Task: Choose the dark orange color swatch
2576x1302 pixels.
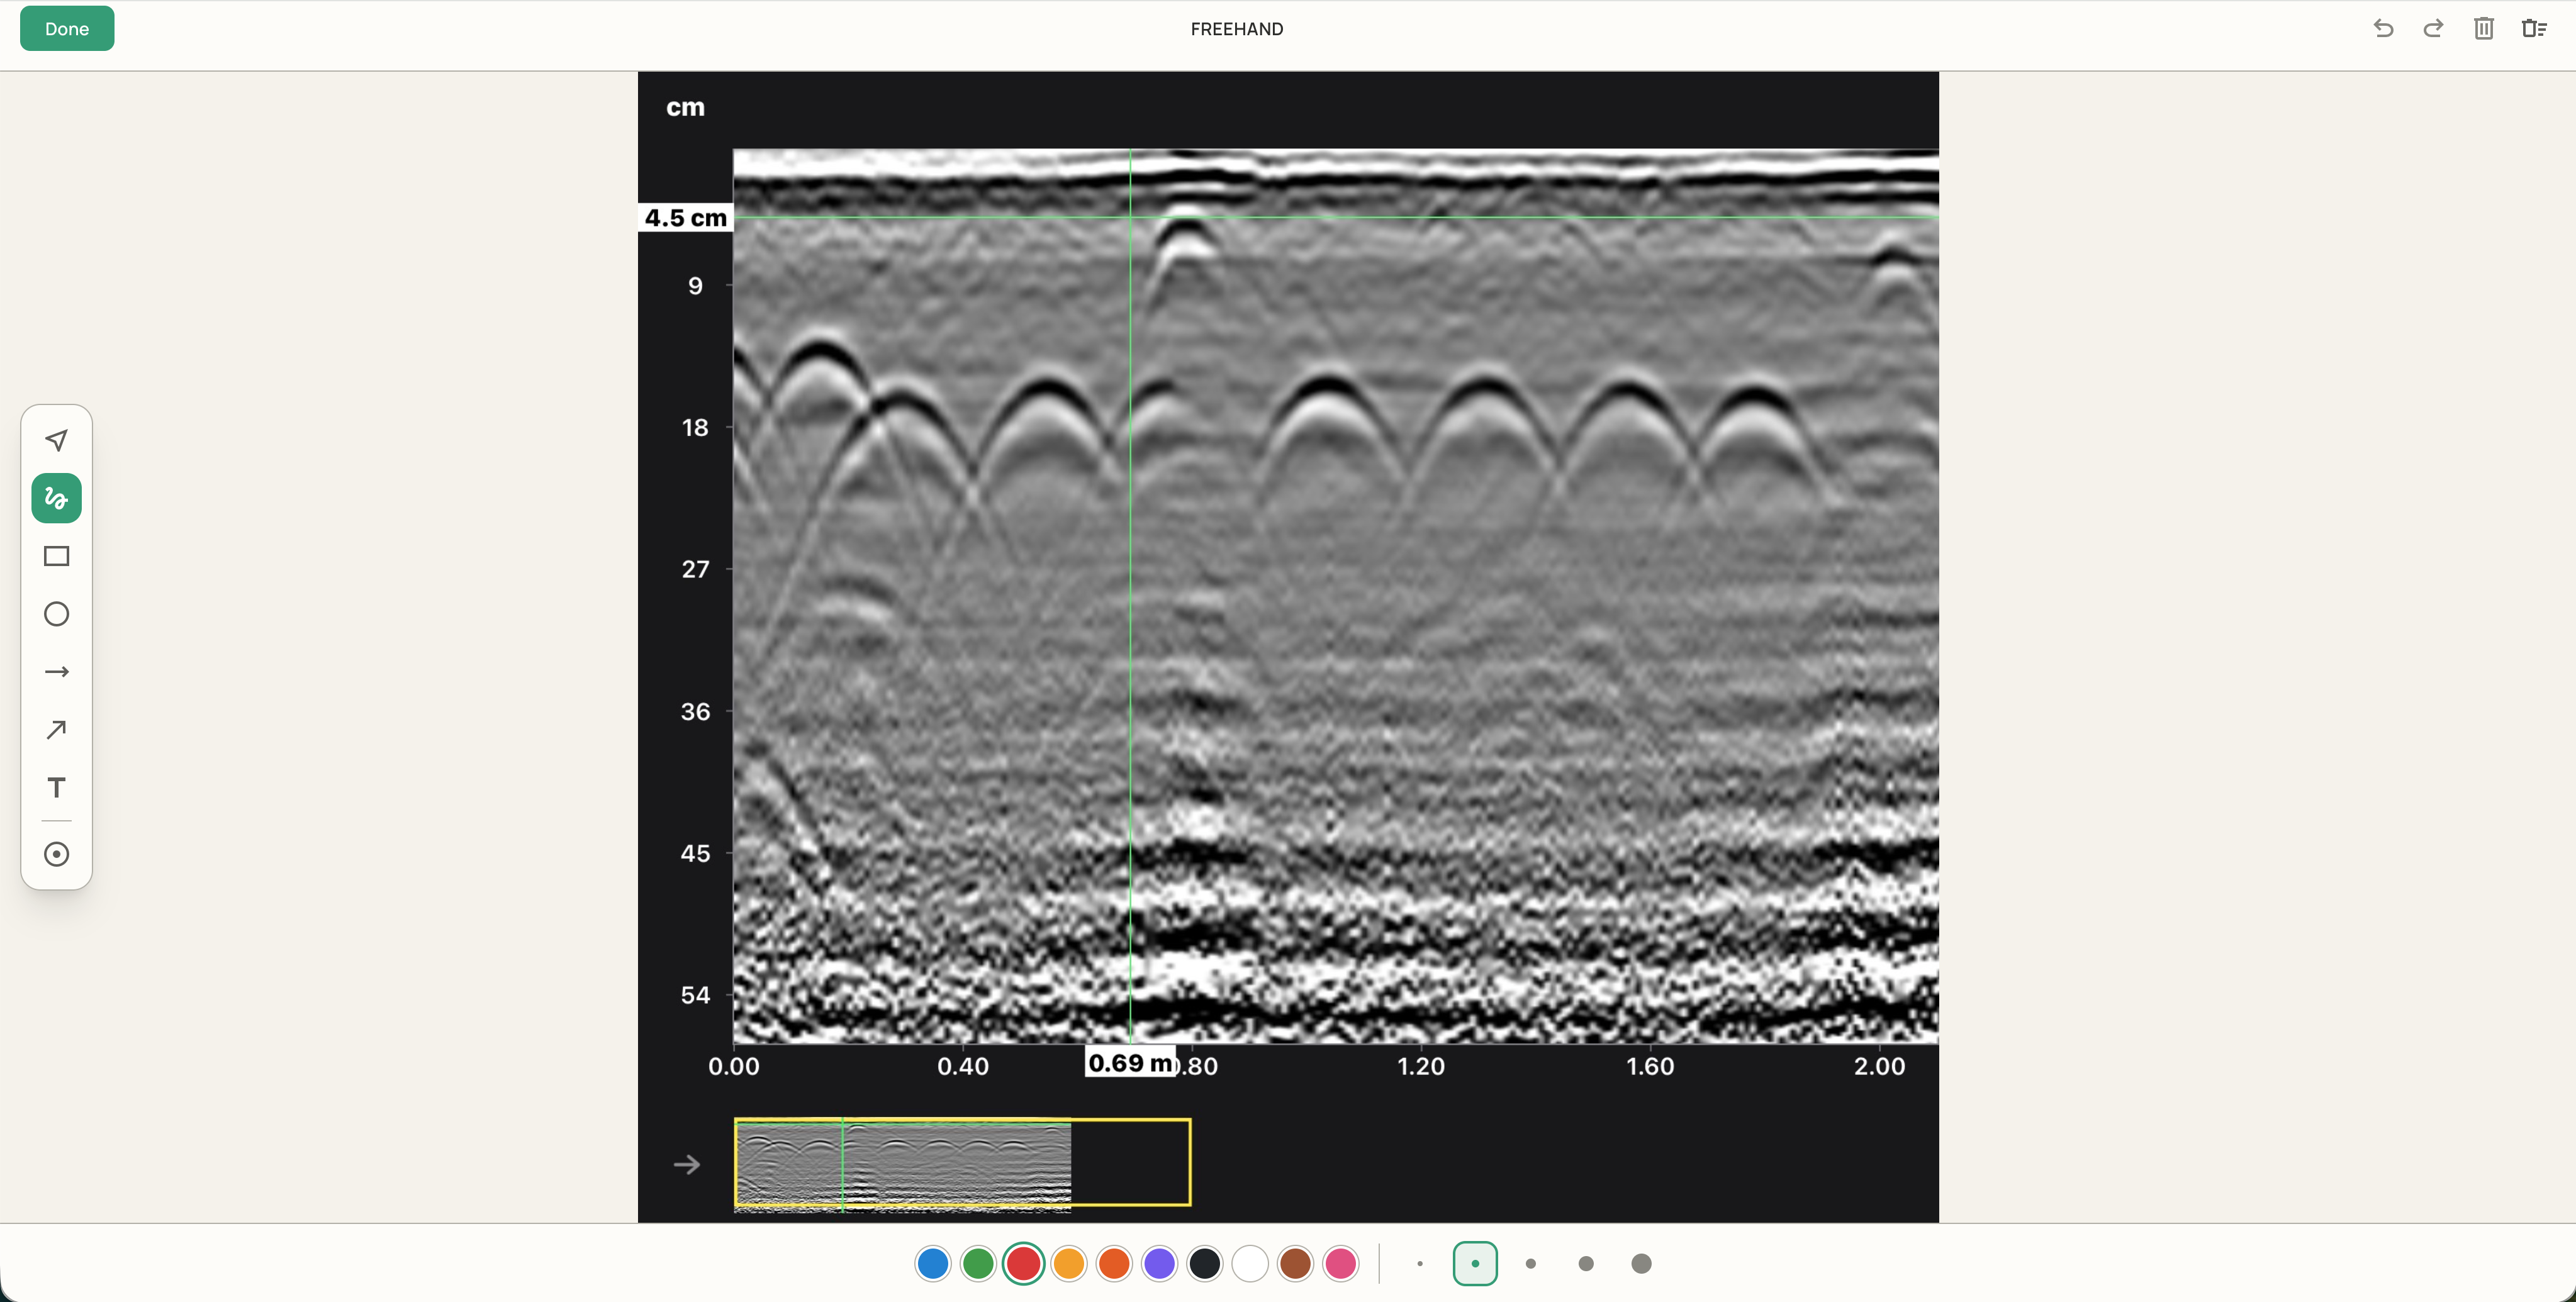Action: coord(1114,1264)
